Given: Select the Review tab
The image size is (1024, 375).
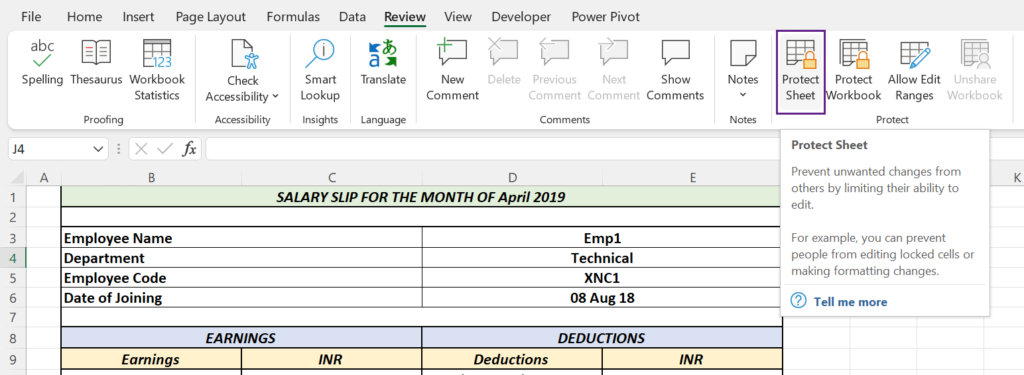Looking at the screenshot, I should coord(405,17).
